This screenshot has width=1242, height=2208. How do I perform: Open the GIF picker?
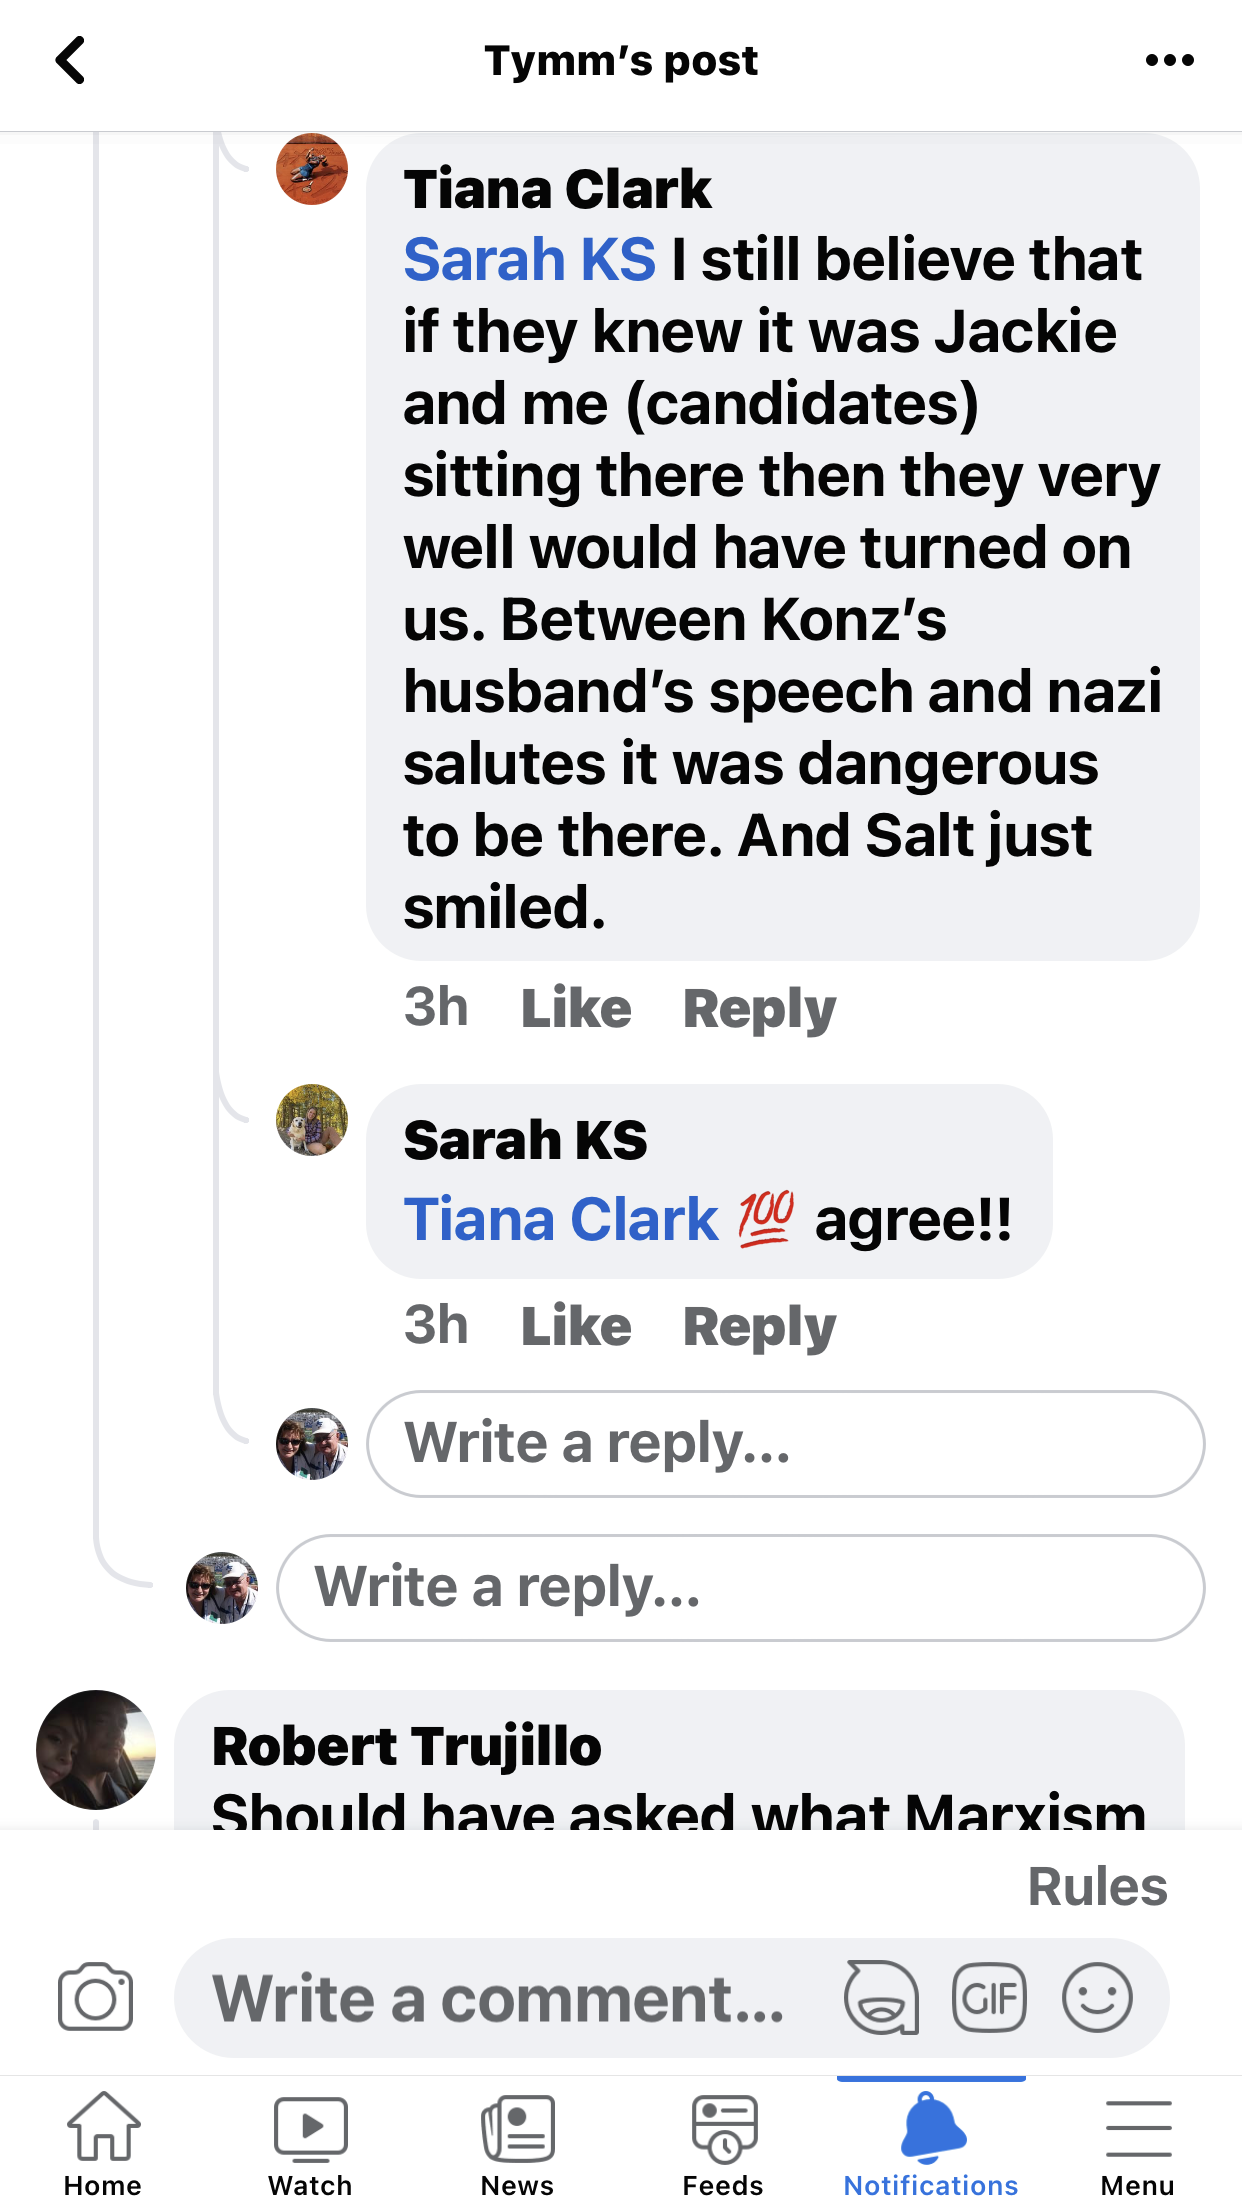coord(989,1998)
